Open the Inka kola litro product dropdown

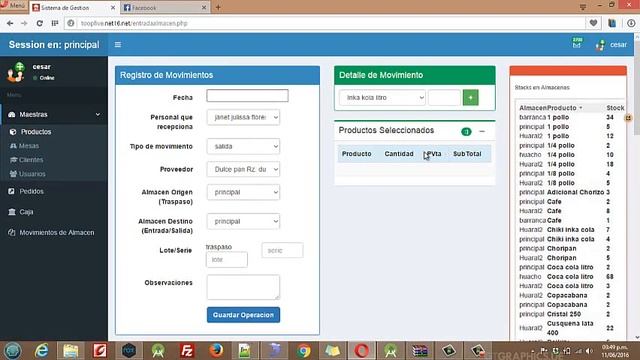(x=382, y=98)
